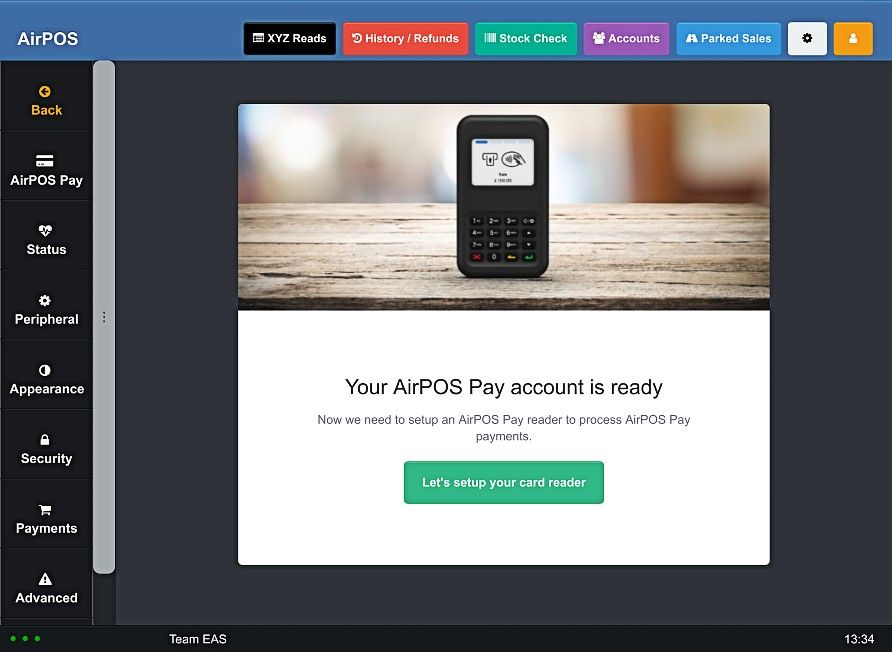Screen dimensions: 892x652
Task: Click Let's setup your card reader
Action: point(503,482)
